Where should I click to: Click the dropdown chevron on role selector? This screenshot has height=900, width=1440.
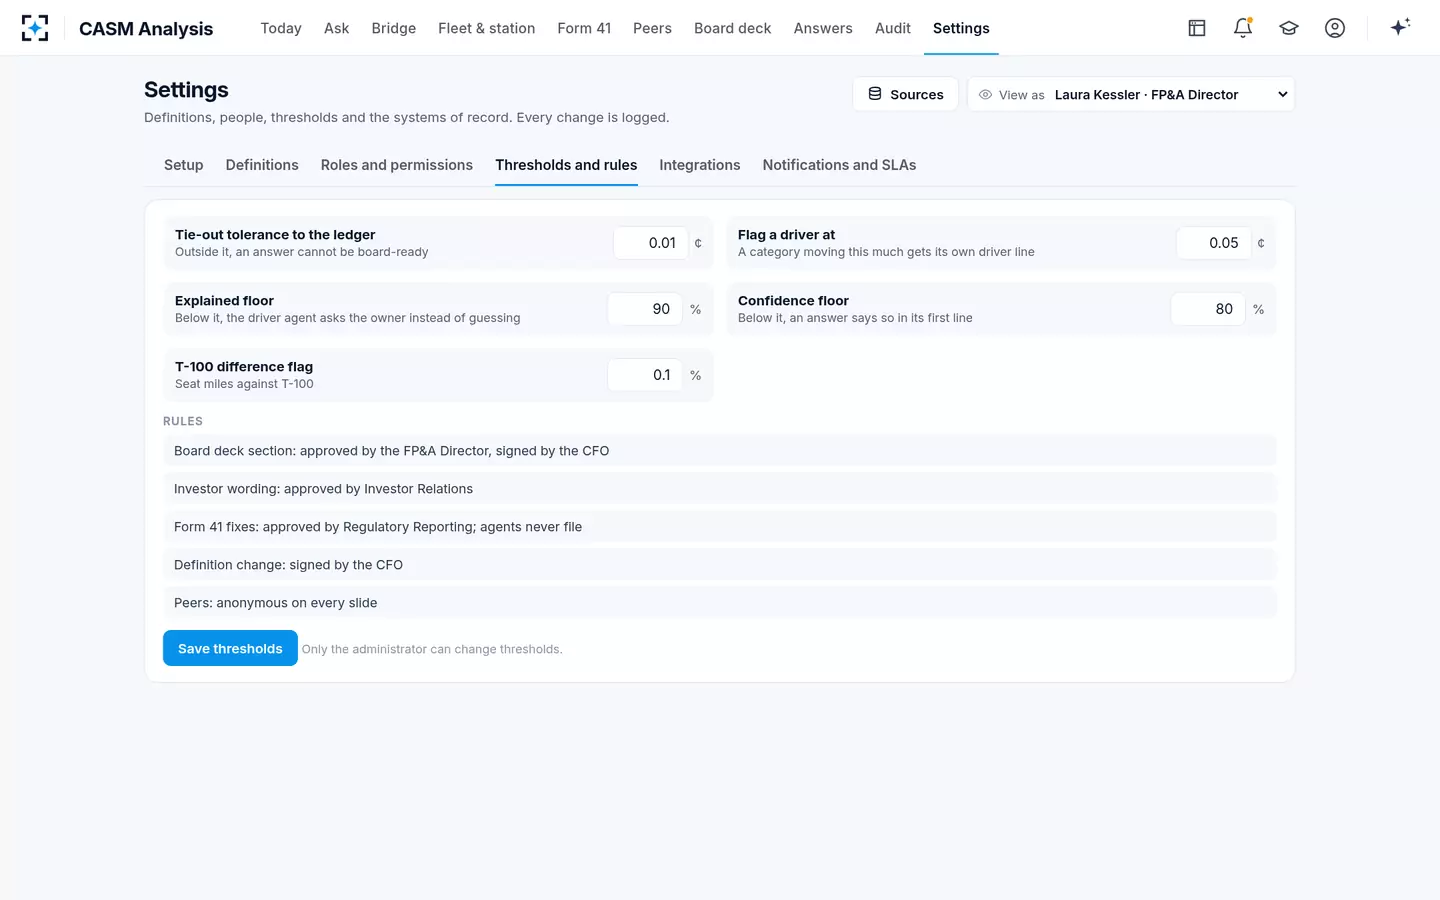point(1282,94)
